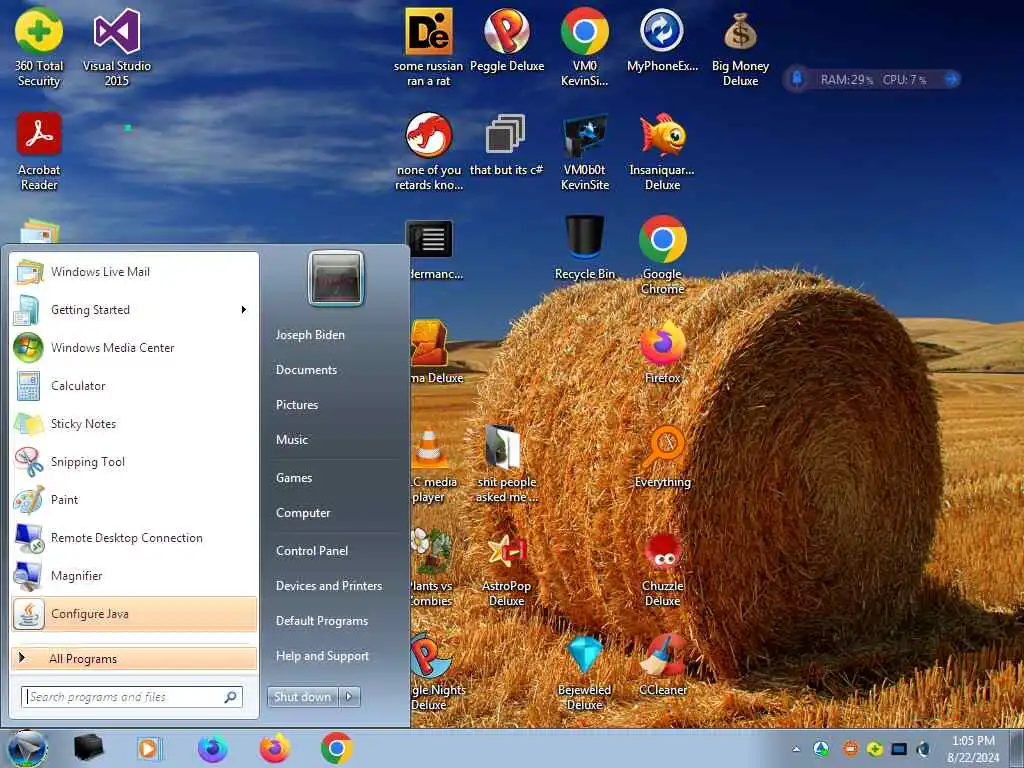
Task: Open Help and Support from Start menu
Action: point(322,656)
